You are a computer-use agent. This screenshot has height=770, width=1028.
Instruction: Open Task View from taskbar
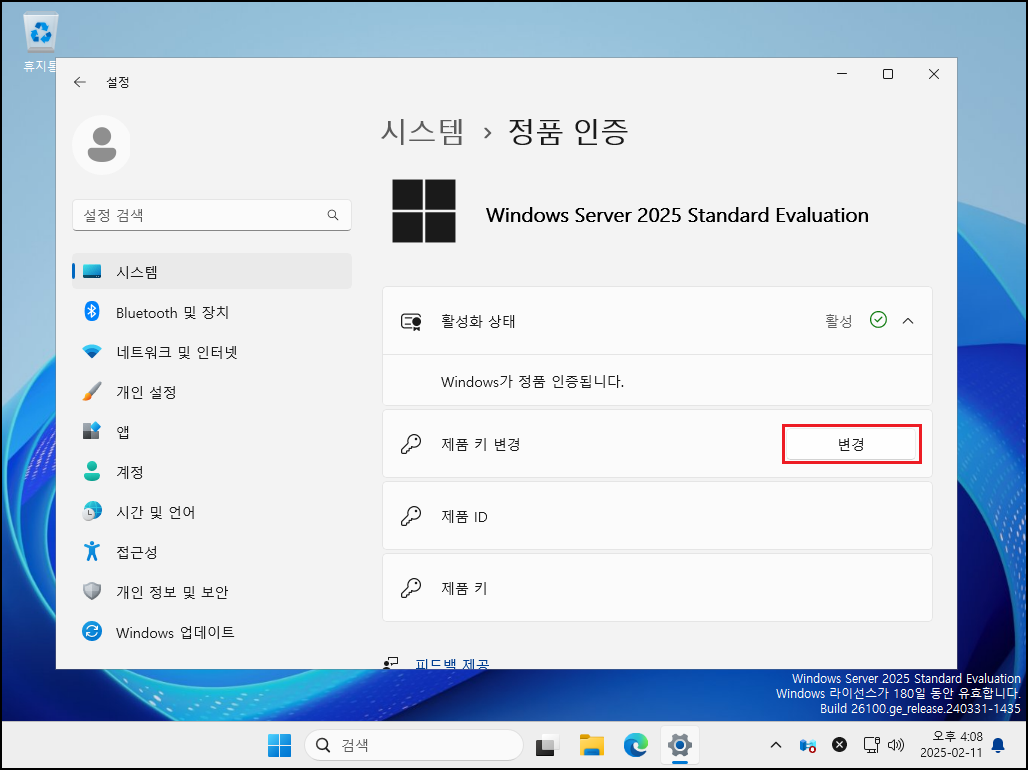[547, 746]
